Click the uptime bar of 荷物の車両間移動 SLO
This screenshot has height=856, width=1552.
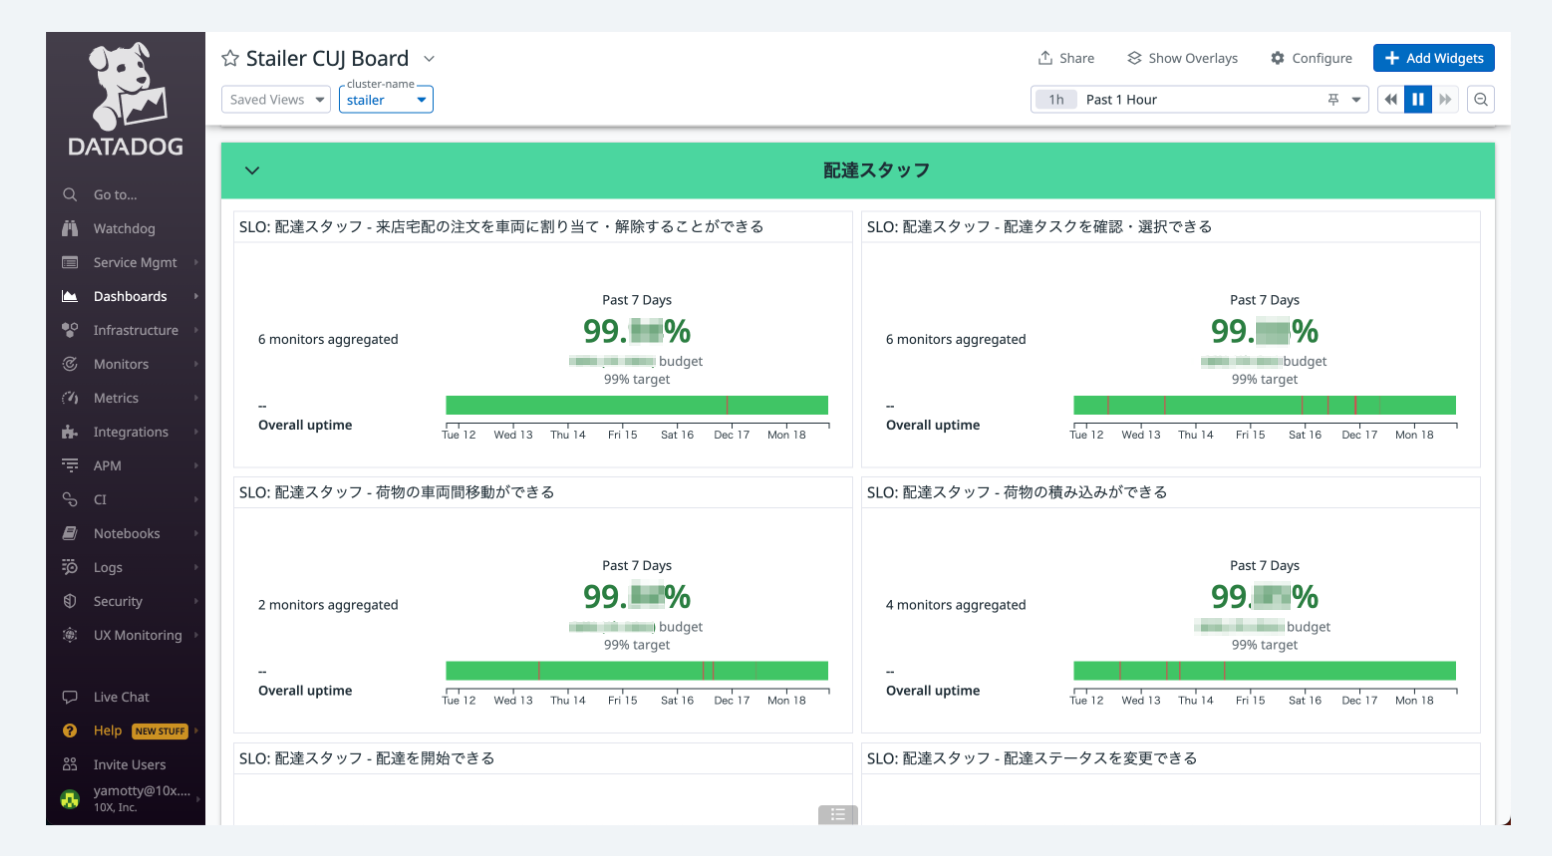click(636, 671)
